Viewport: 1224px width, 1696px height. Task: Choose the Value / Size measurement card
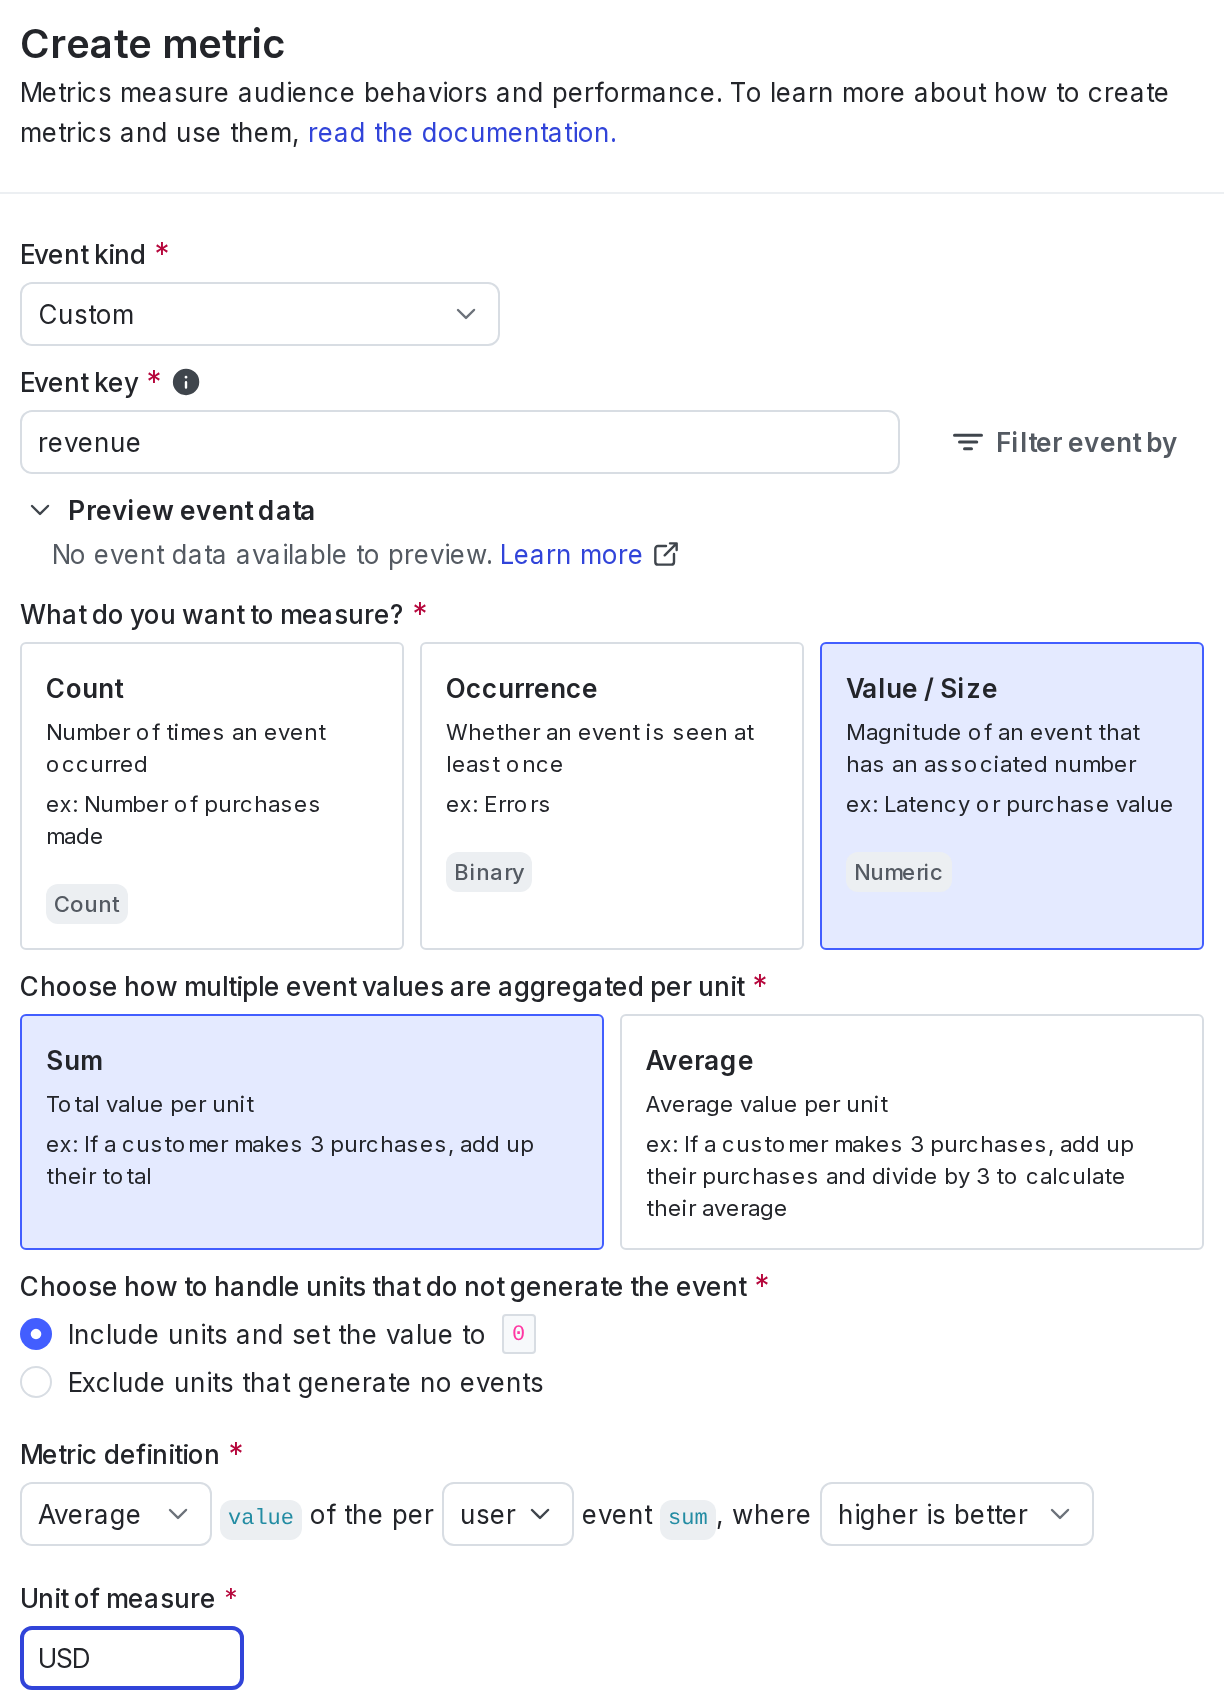tap(1012, 796)
